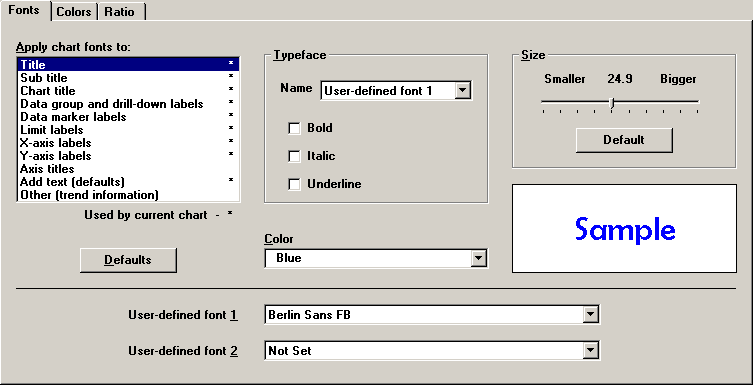Click the font size slider thumb

[612, 102]
